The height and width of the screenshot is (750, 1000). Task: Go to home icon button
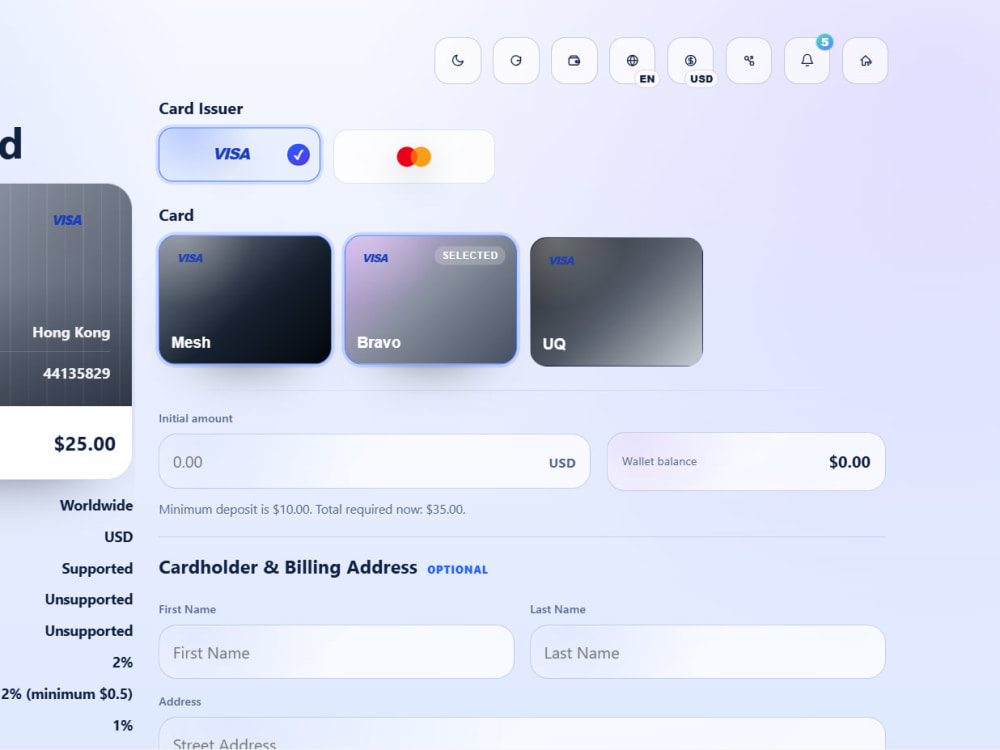pos(865,61)
